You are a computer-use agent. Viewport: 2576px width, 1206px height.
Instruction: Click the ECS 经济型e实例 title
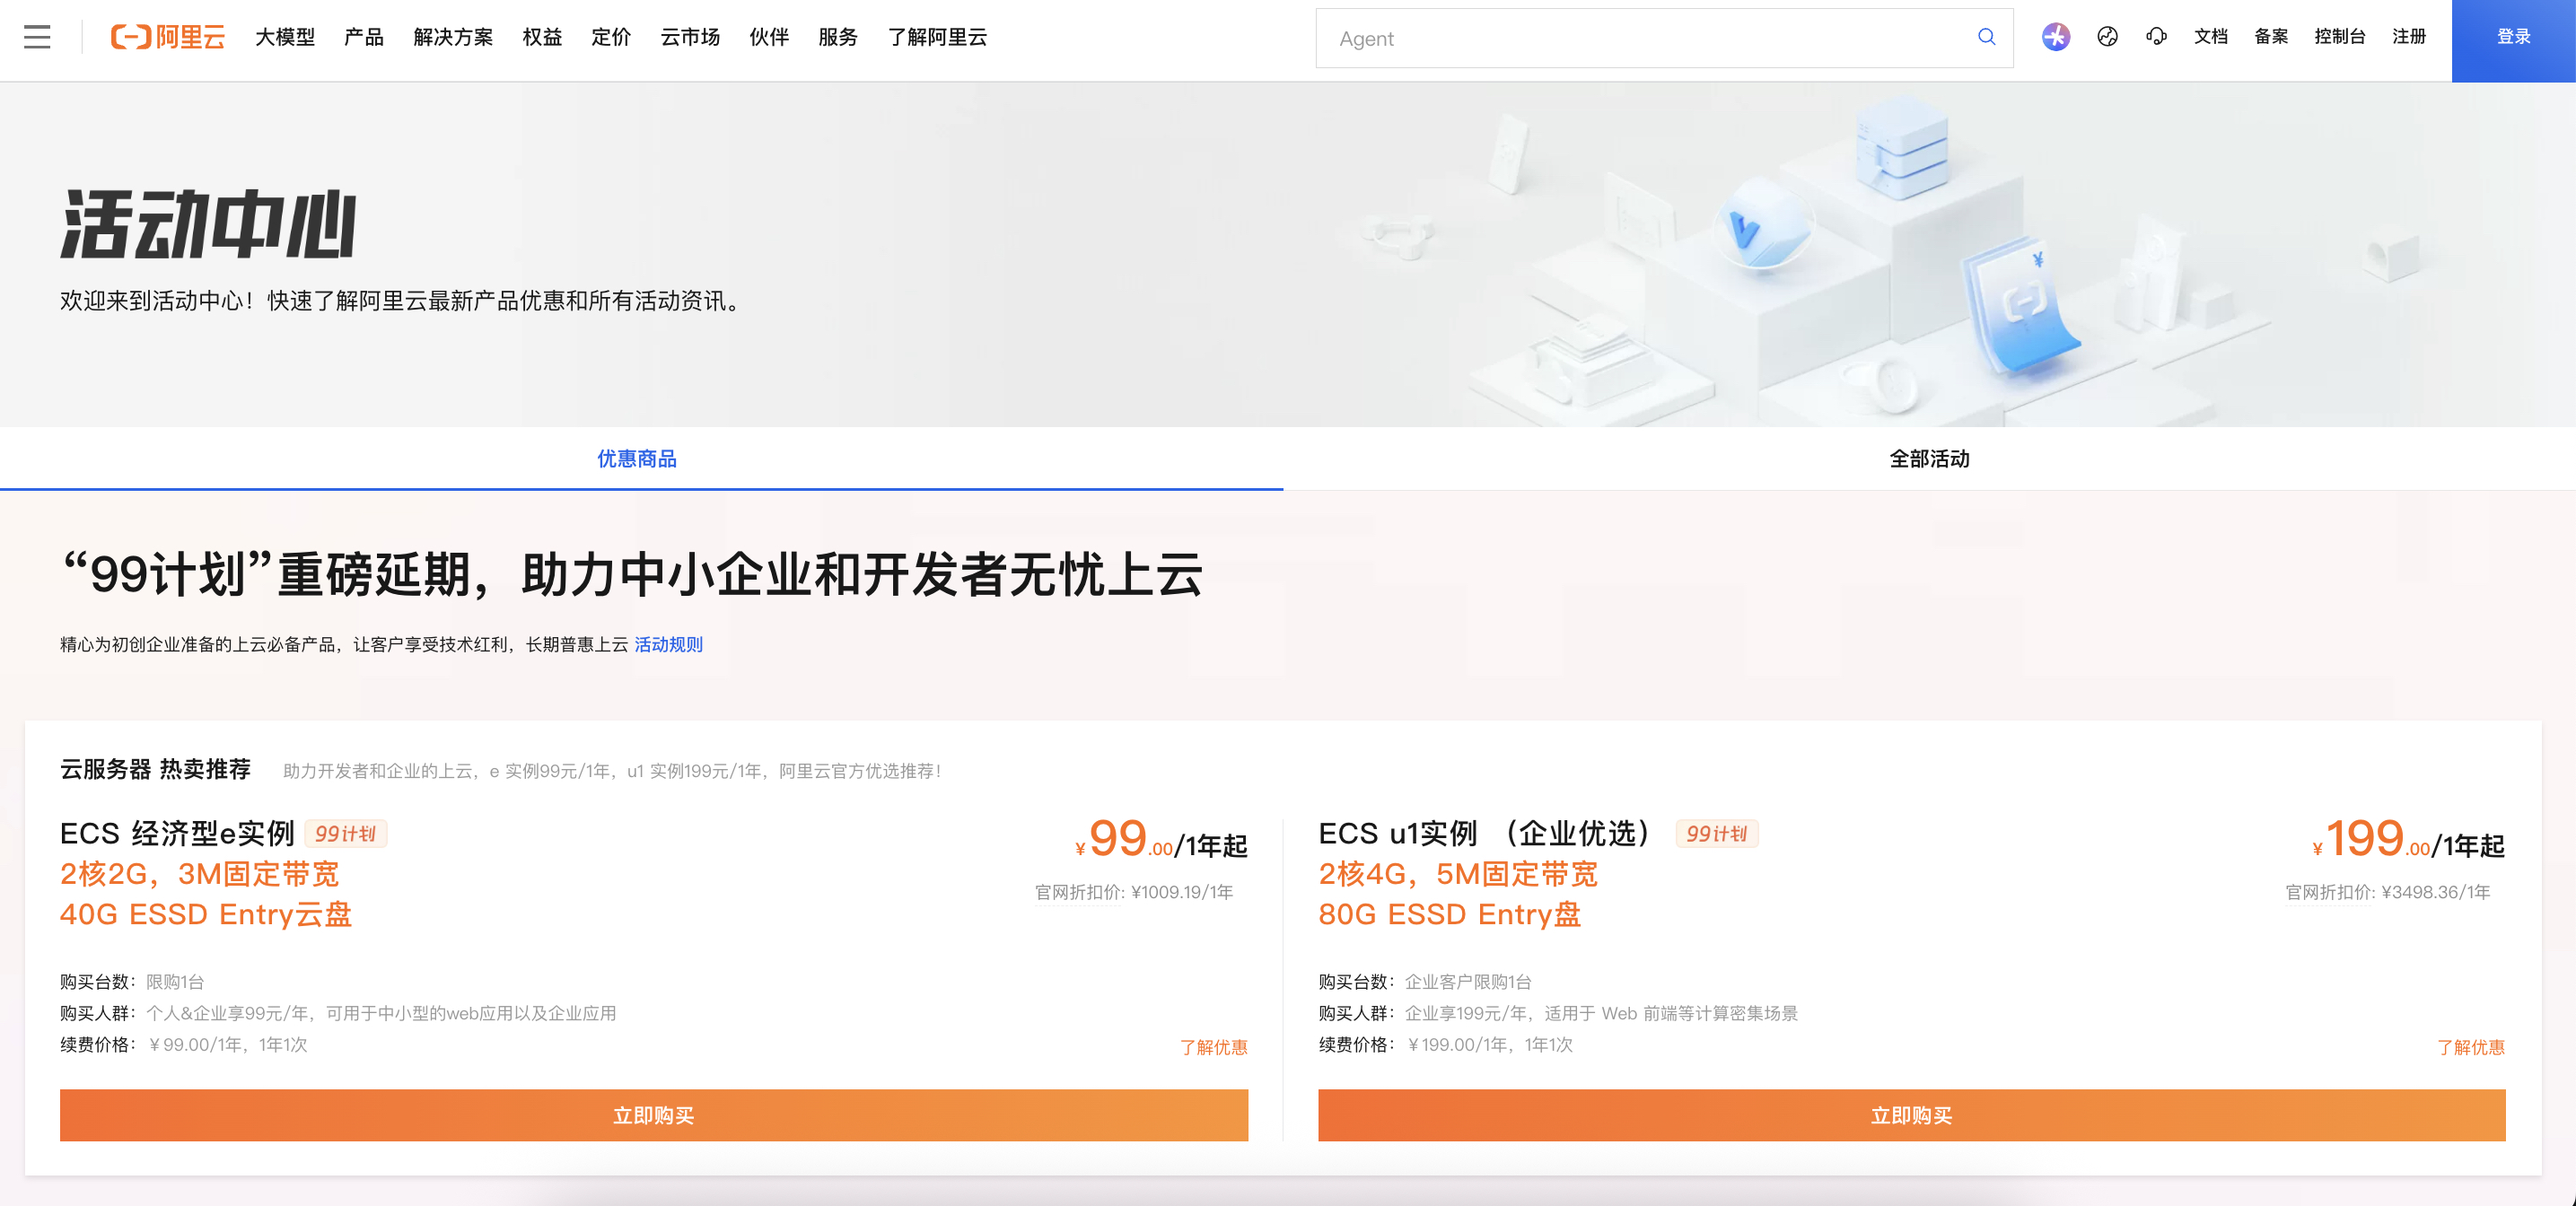point(177,833)
